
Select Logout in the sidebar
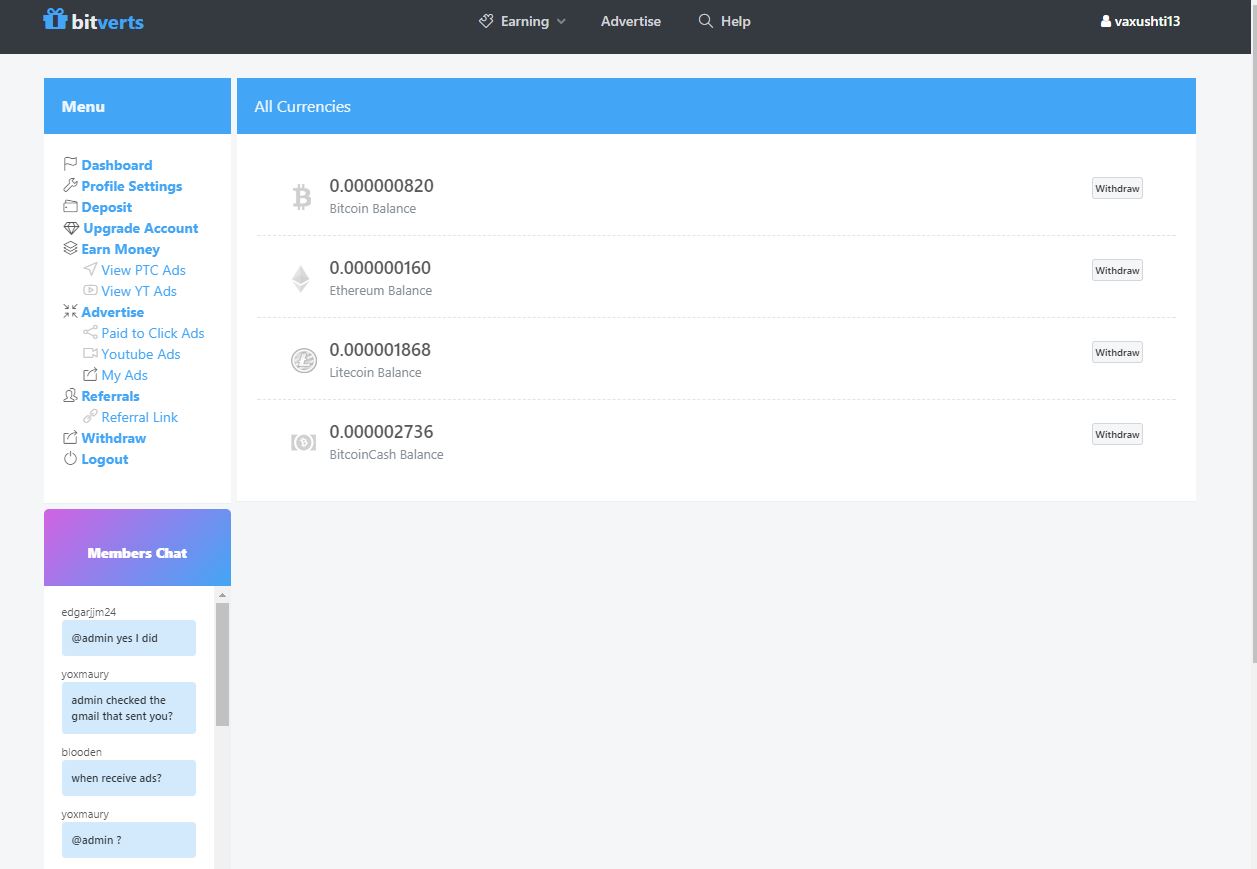coord(105,459)
